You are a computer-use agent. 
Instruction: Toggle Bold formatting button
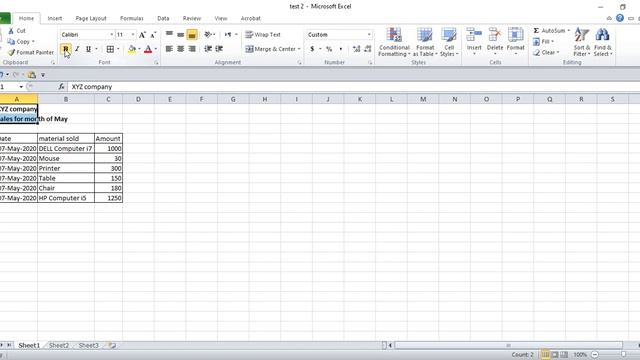coord(66,49)
